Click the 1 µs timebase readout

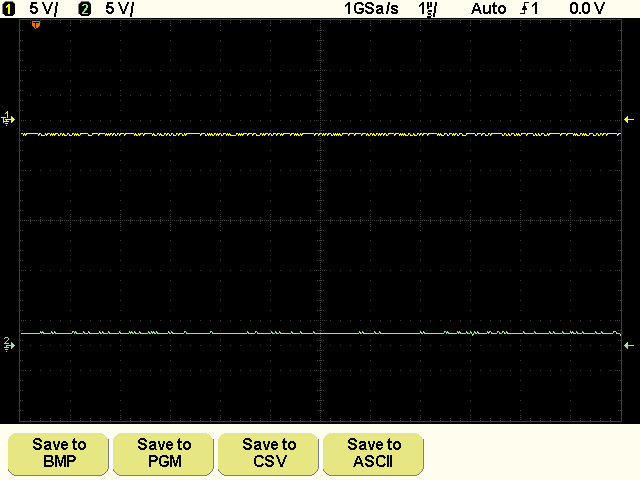(427, 9)
